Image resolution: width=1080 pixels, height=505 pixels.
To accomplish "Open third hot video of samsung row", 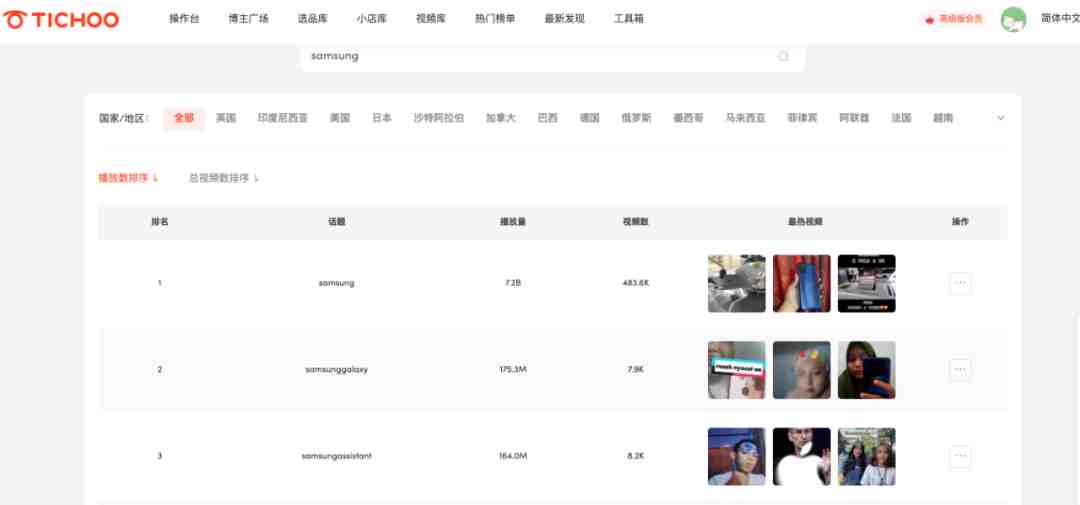I will click(866, 283).
